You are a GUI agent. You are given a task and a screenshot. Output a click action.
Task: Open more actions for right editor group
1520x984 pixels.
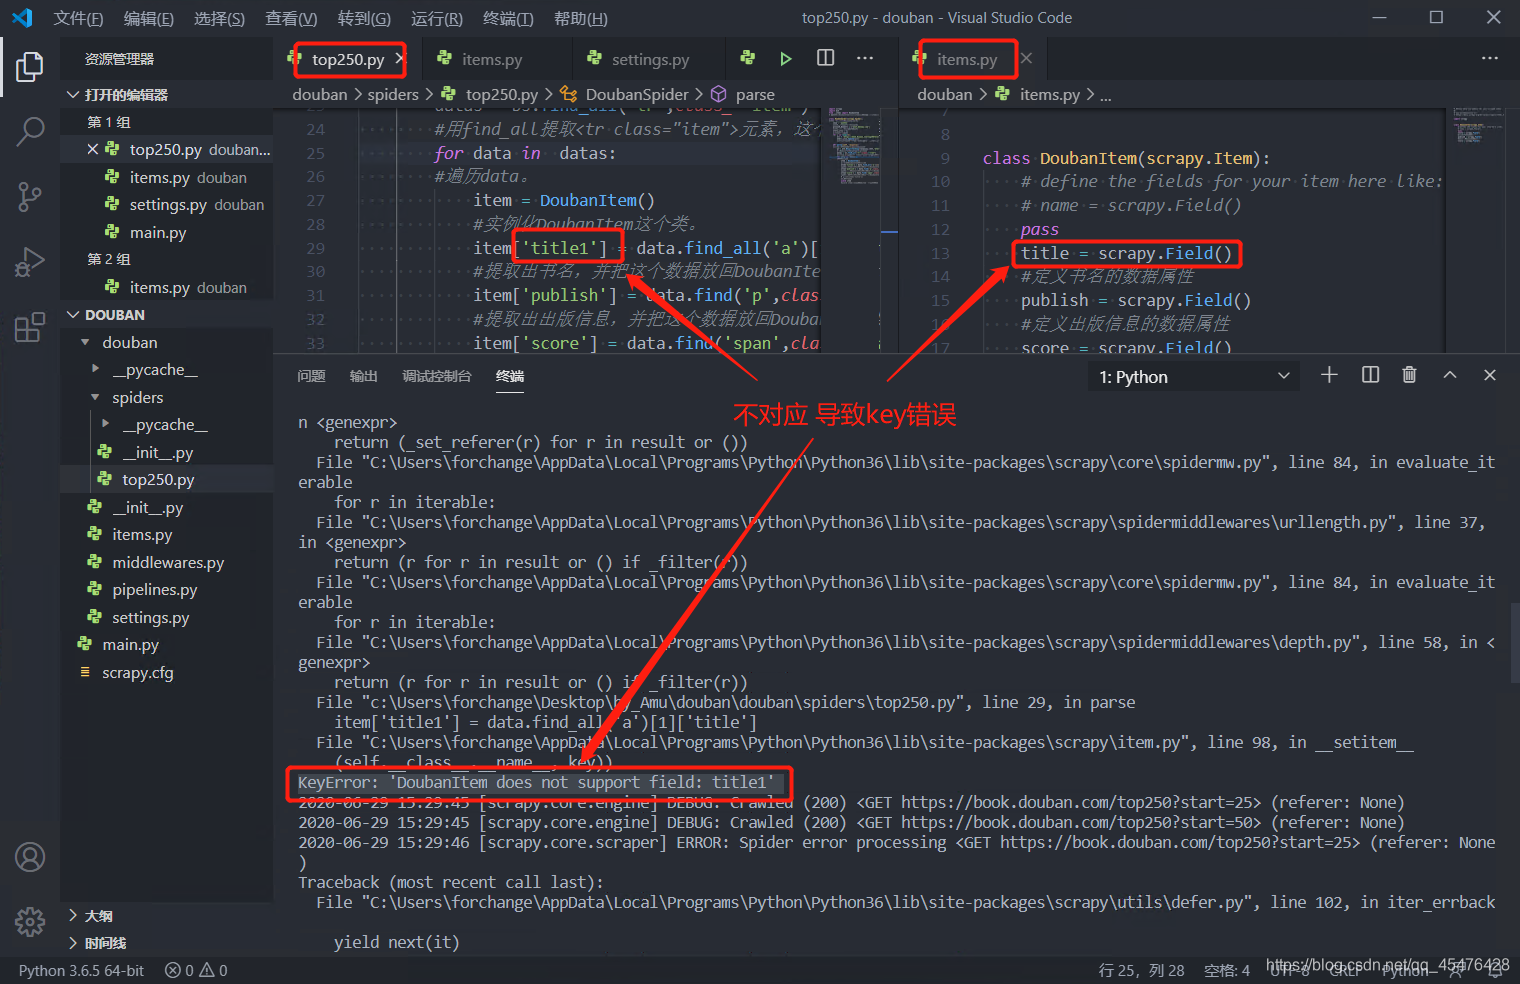point(1490,58)
